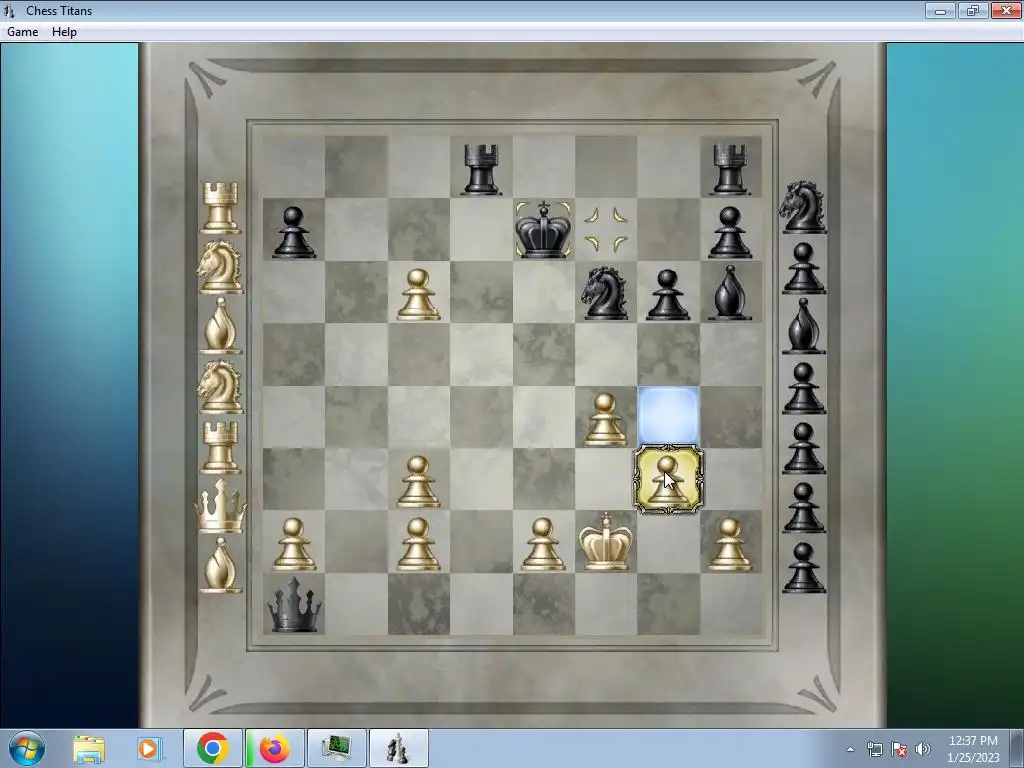This screenshot has width=1024, height=768.
Task: Open Windows Explorer from the taskbar
Action: pos(89,748)
